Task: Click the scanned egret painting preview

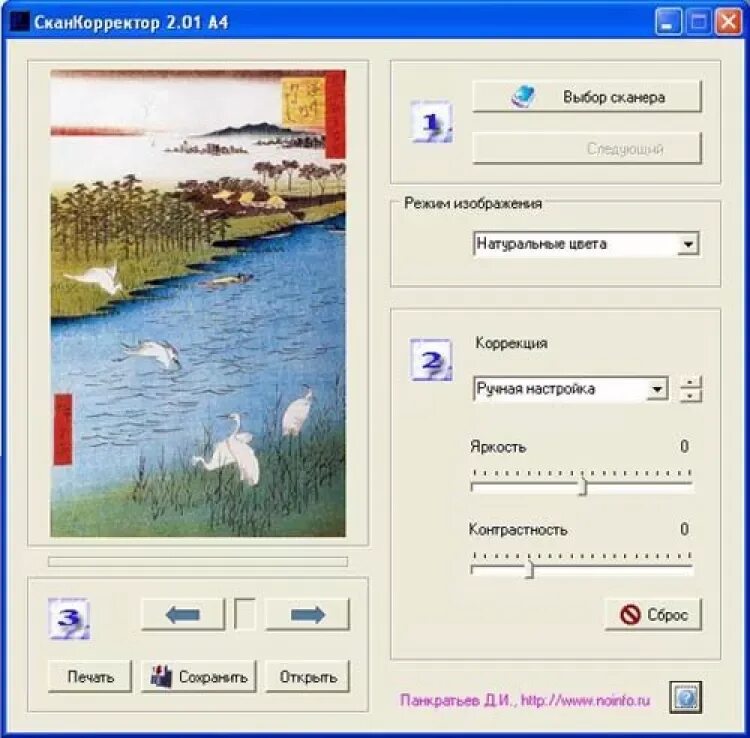Action: (198, 303)
